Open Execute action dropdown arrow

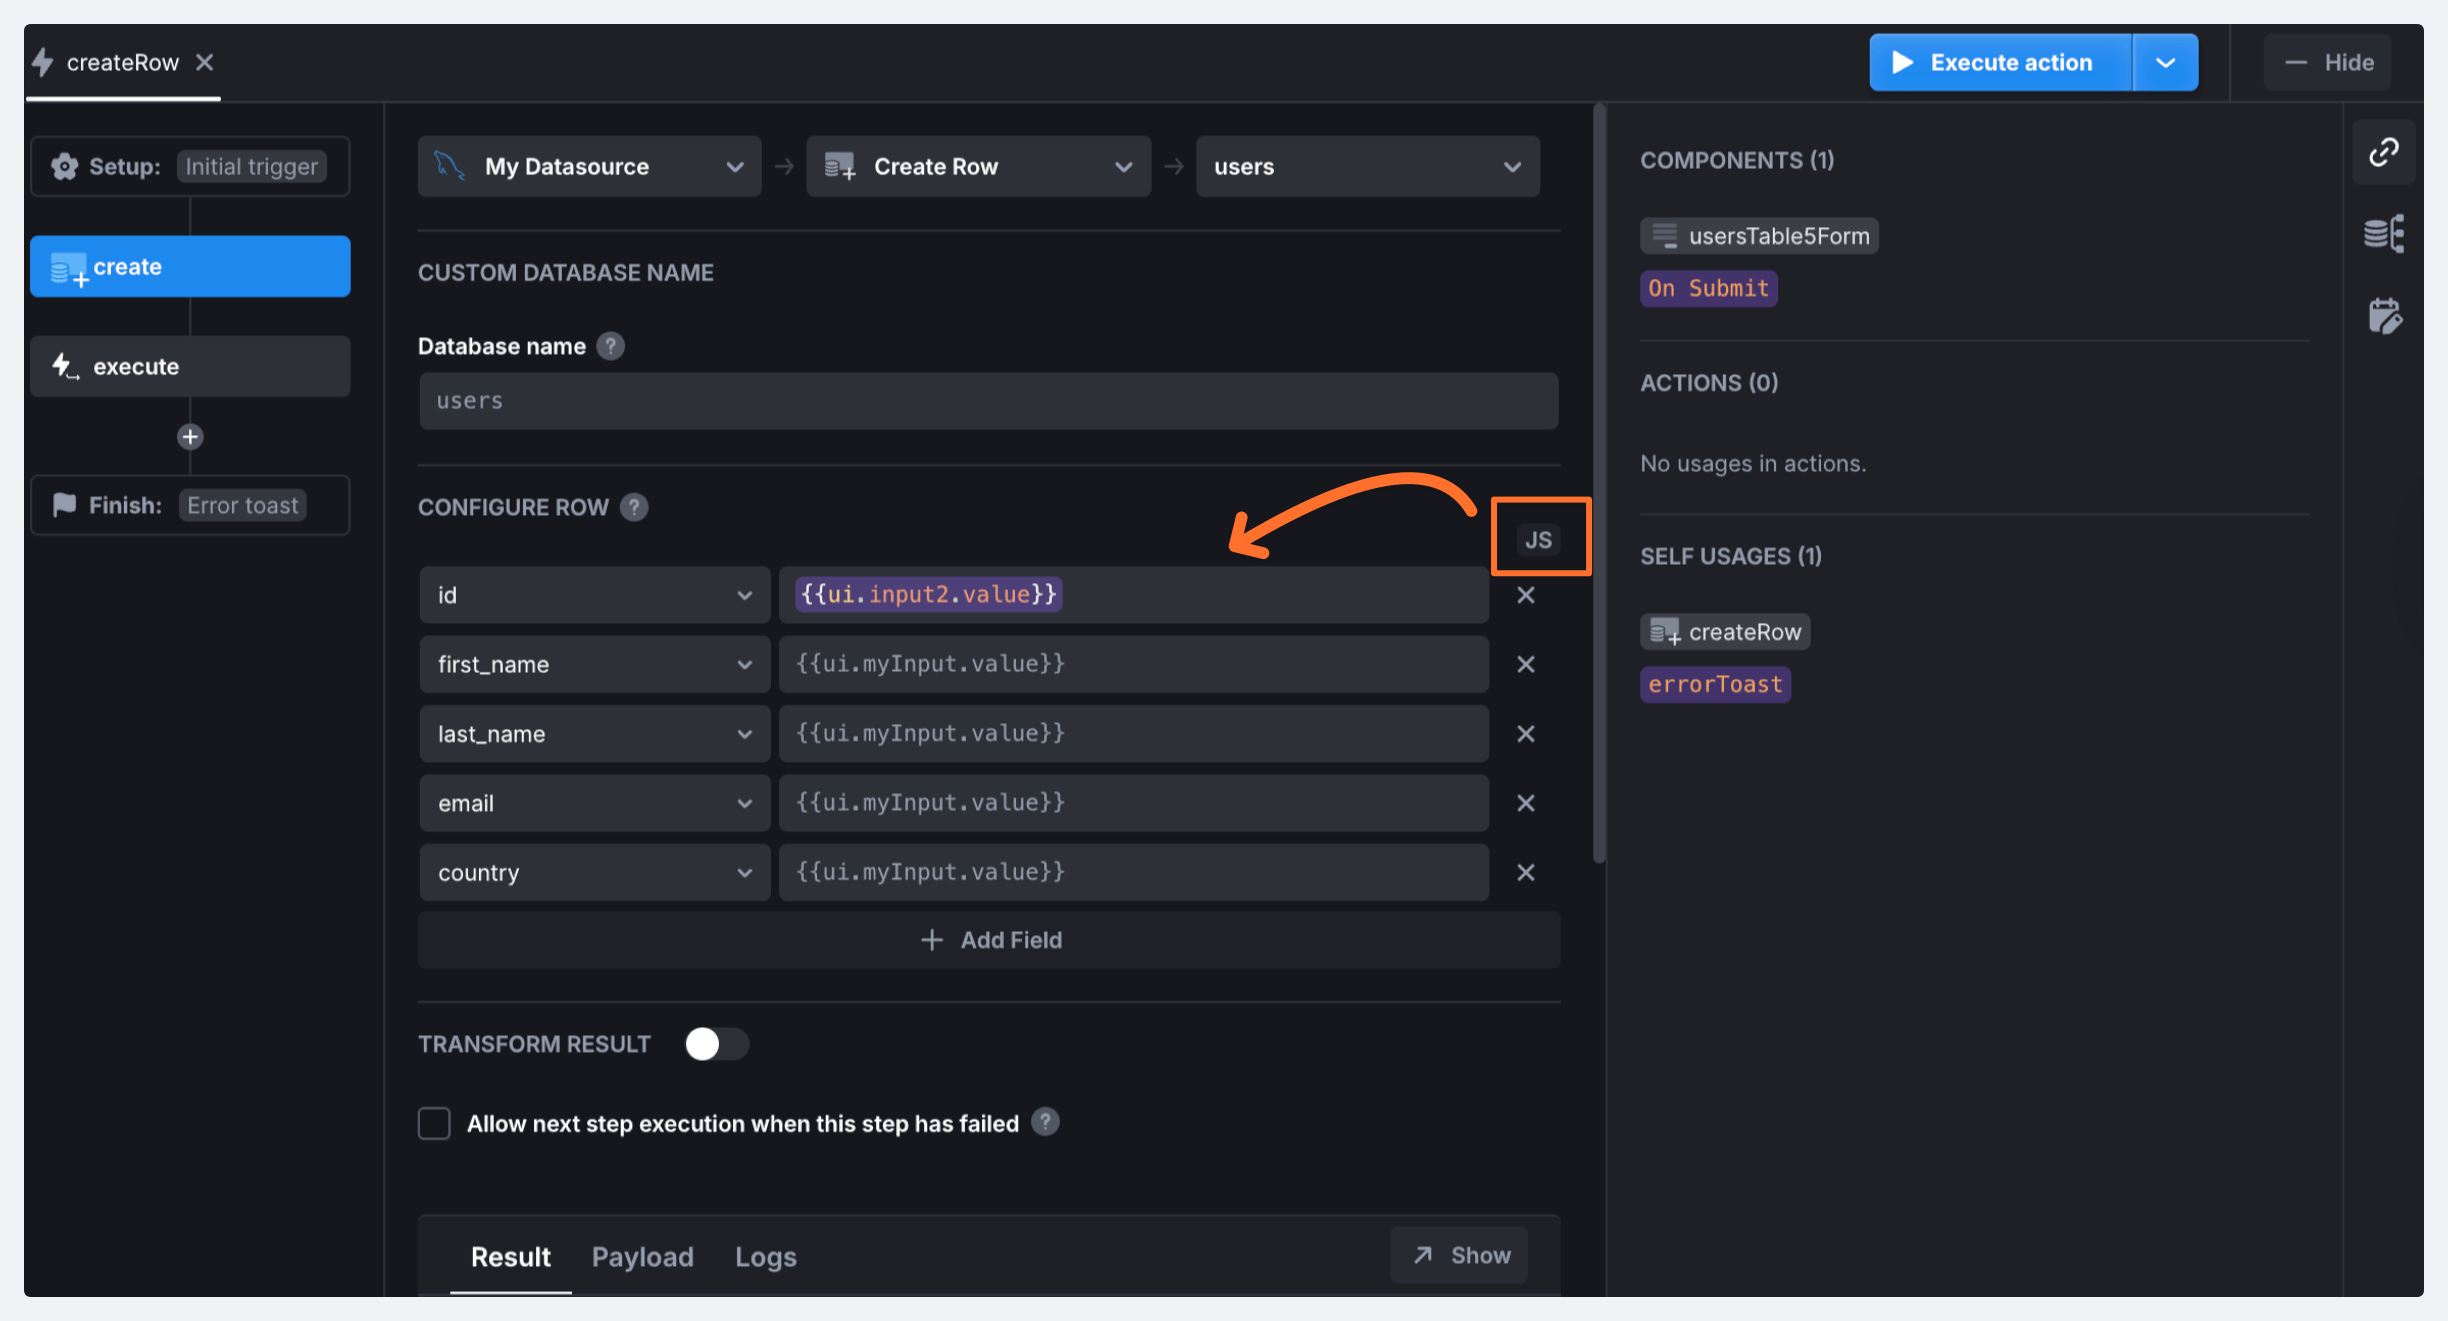point(2165,62)
